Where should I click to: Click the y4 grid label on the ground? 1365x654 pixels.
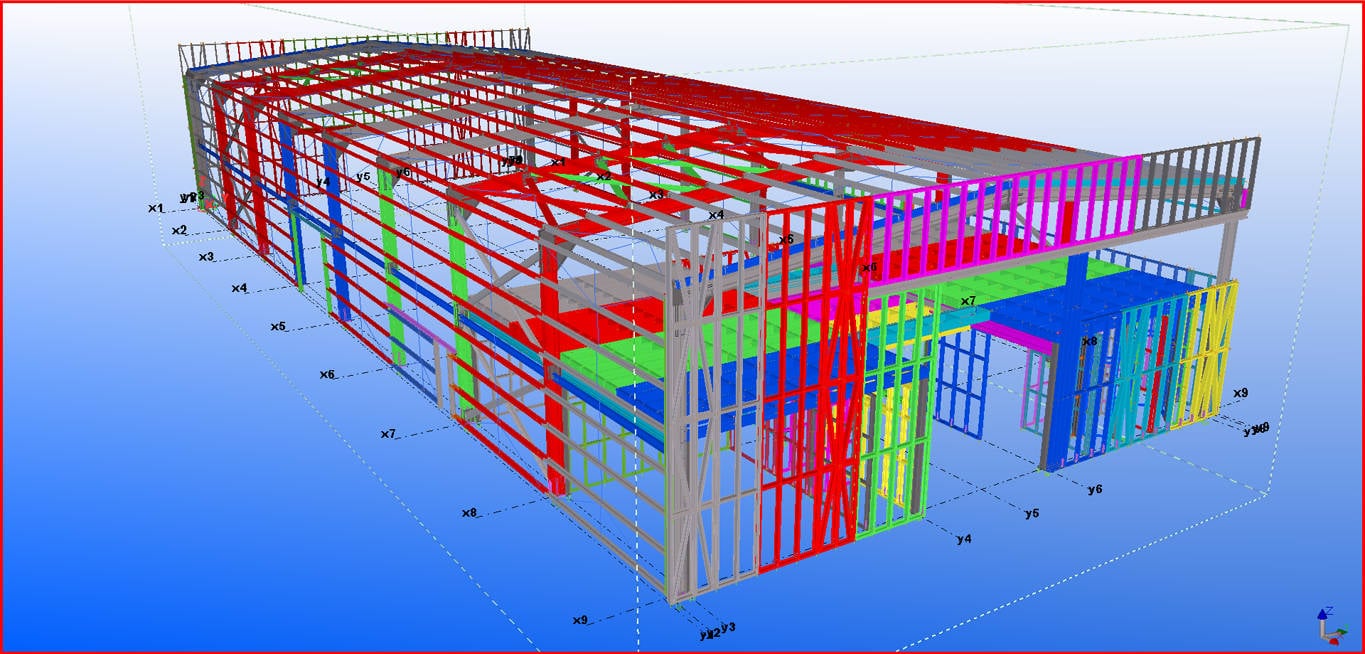coord(964,539)
